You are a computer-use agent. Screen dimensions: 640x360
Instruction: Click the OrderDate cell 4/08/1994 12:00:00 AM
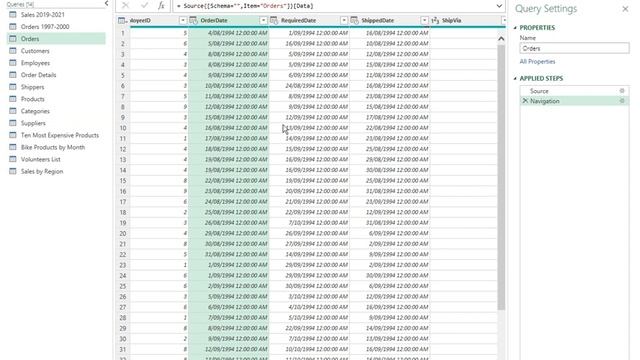pyautogui.click(x=229, y=33)
